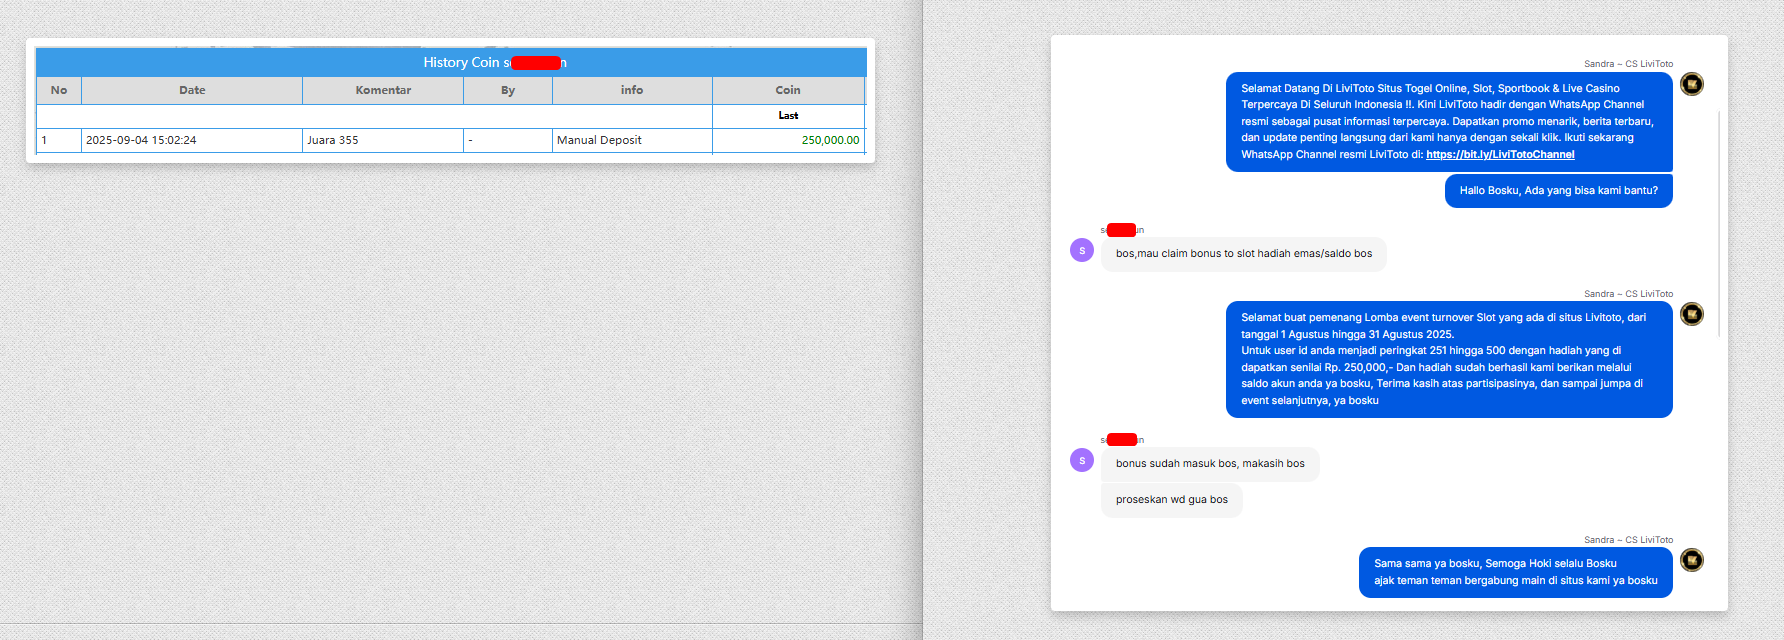Click the 'Hallo Bosku, Ada yang bisa kami bantu?' message
Viewport: 1784px width, 640px height.
[x=1559, y=190]
